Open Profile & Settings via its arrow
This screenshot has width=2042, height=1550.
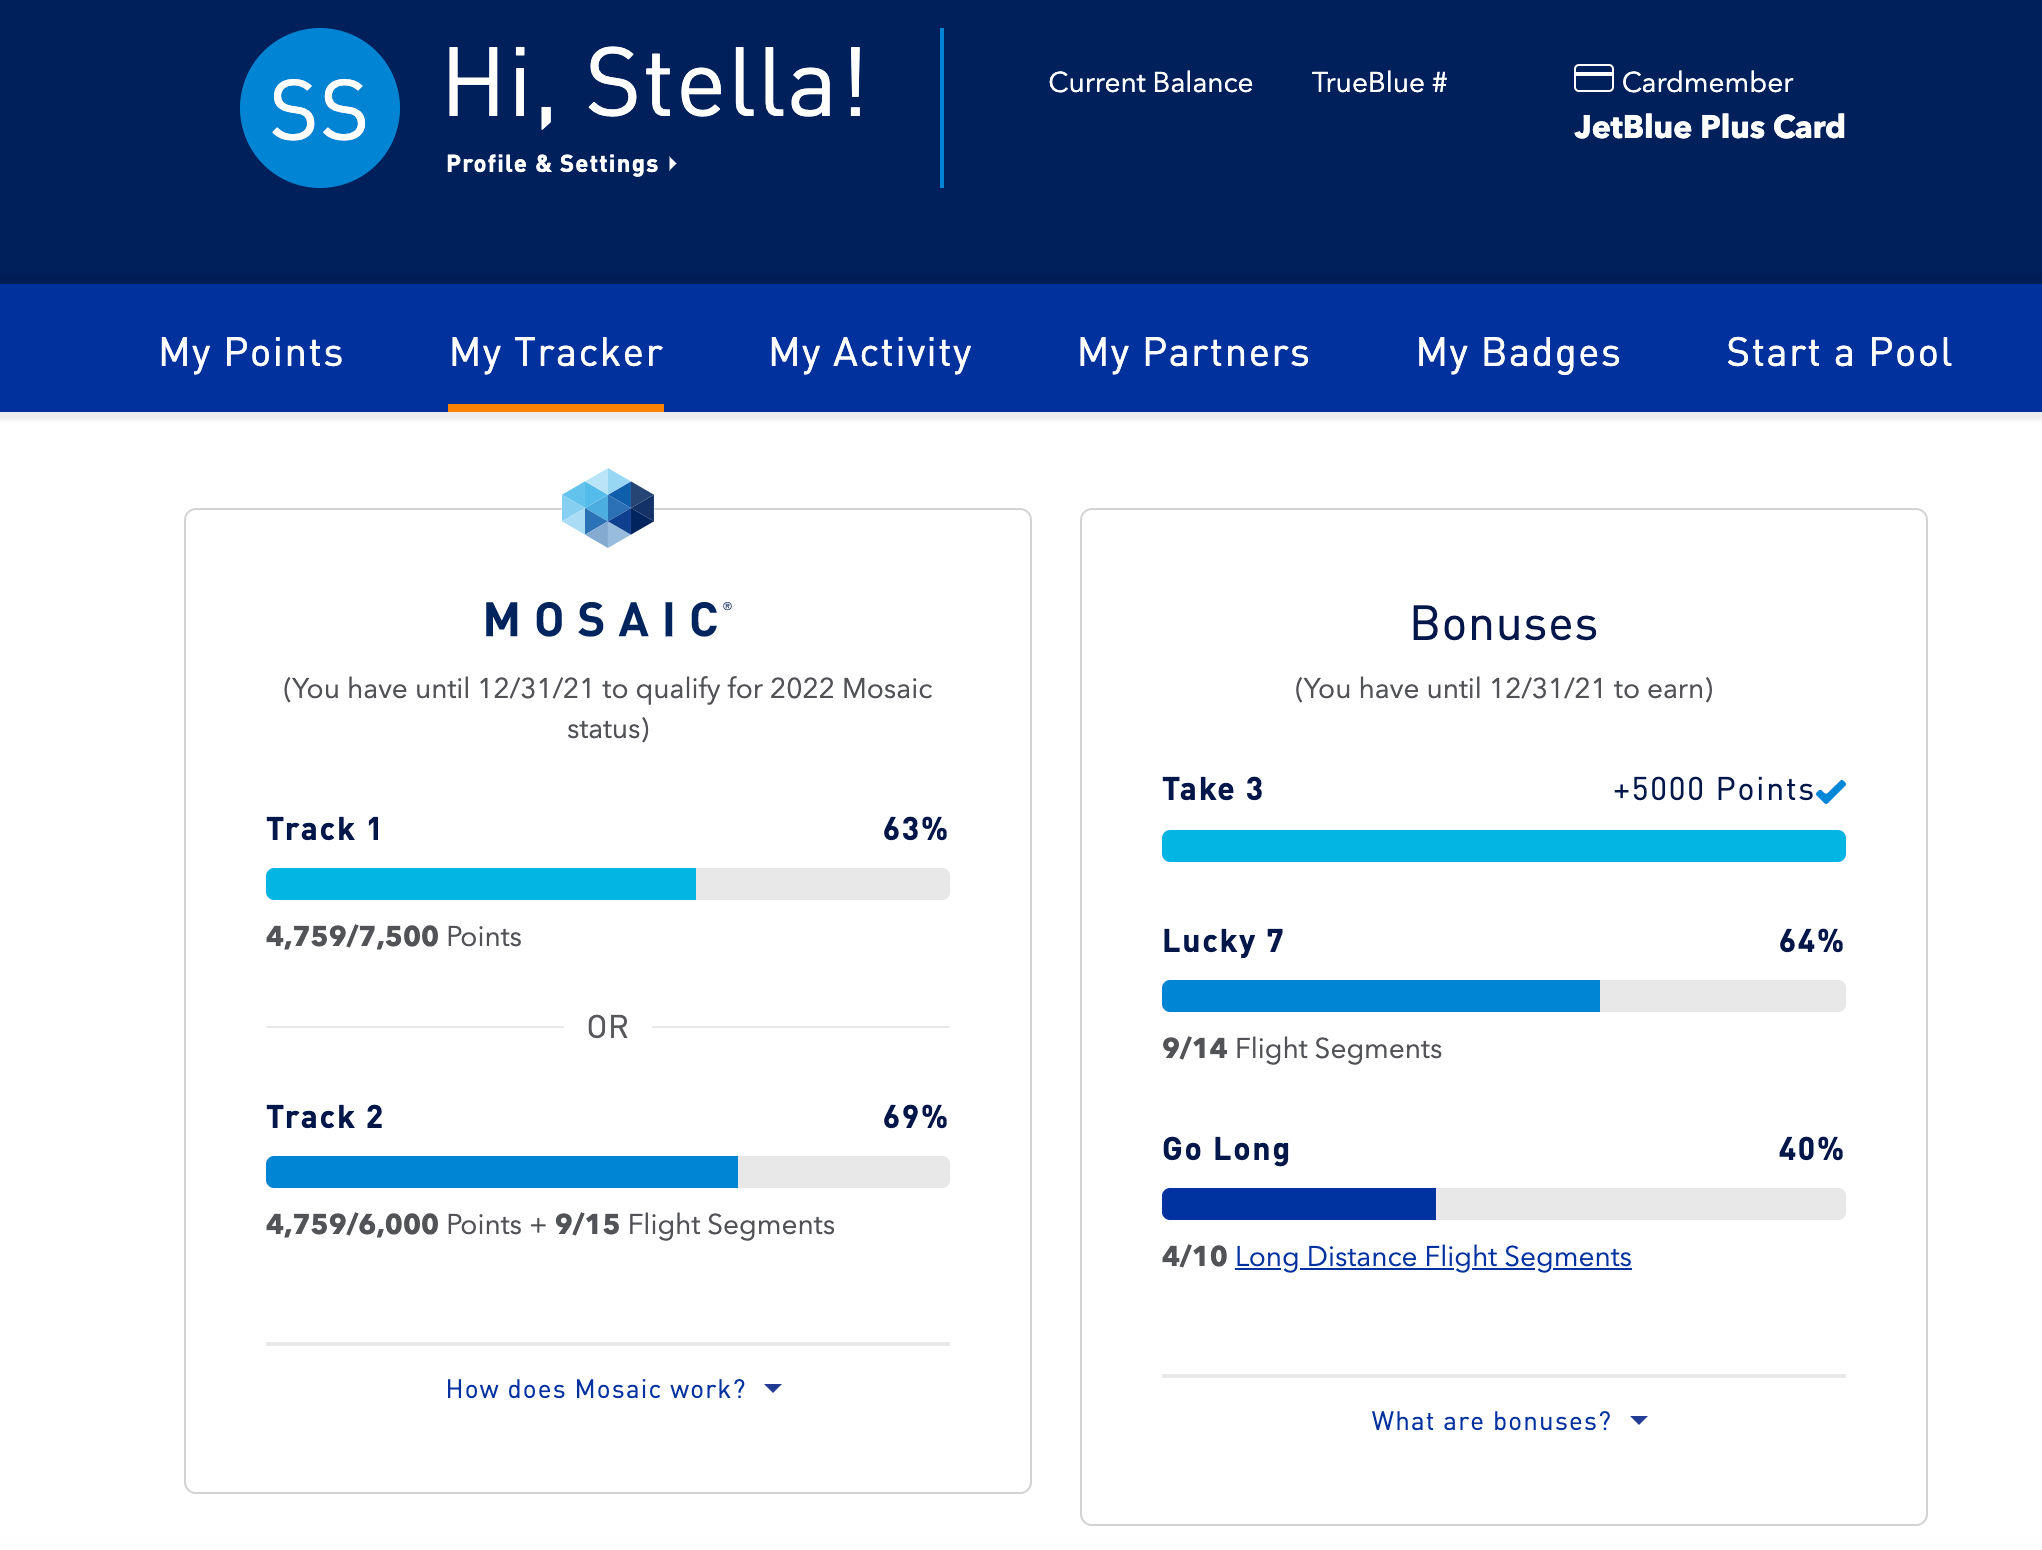[x=672, y=164]
